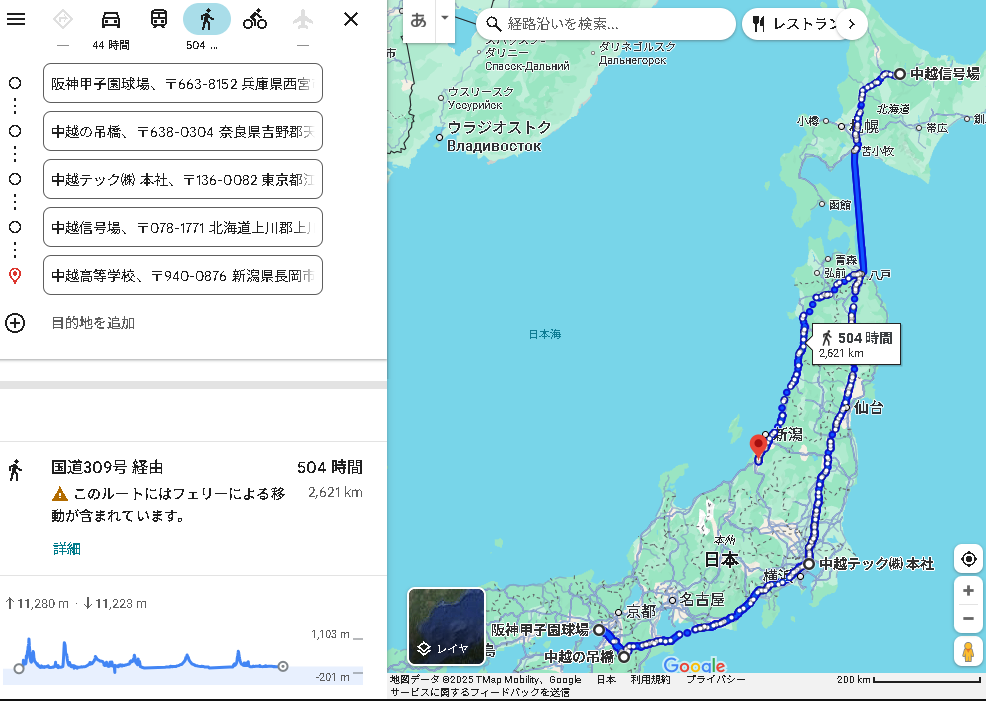
Task: Click the 函館 city label on map
Action: [x=840, y=204]
